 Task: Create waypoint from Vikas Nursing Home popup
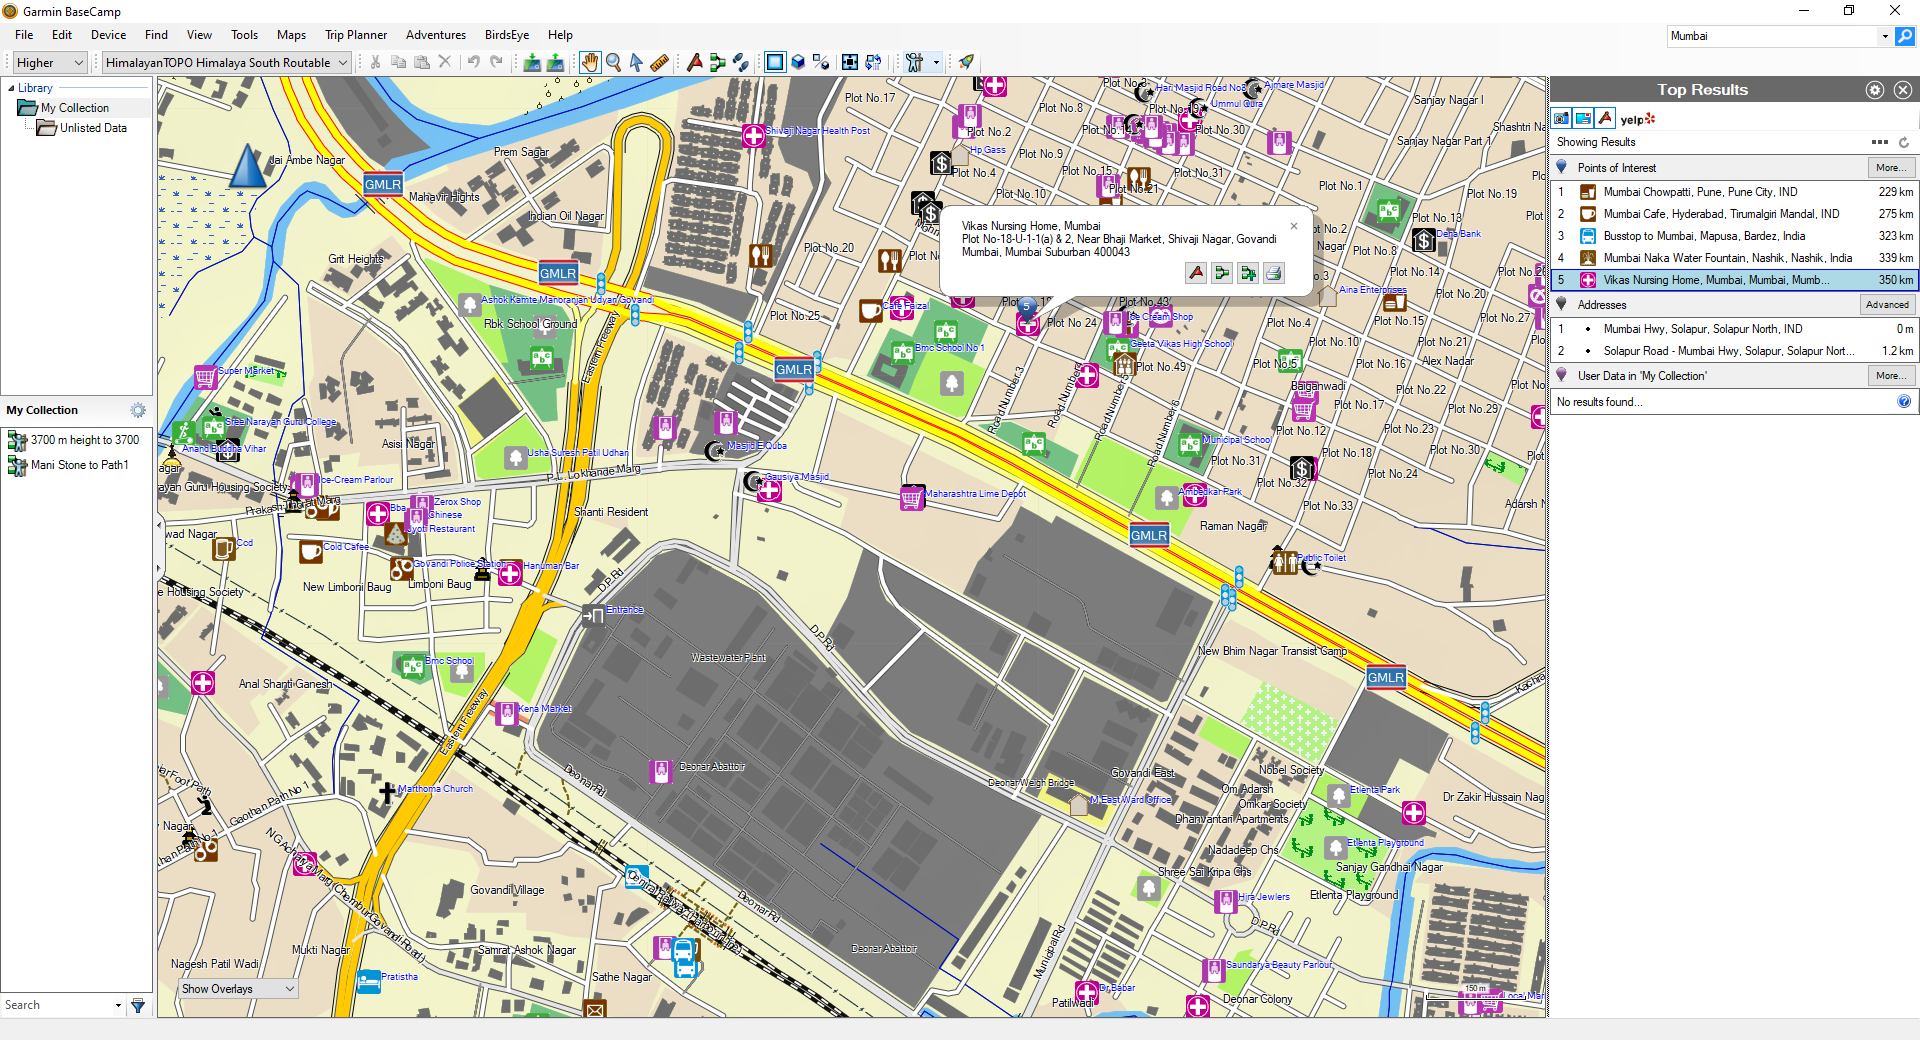coord(1196,273)
